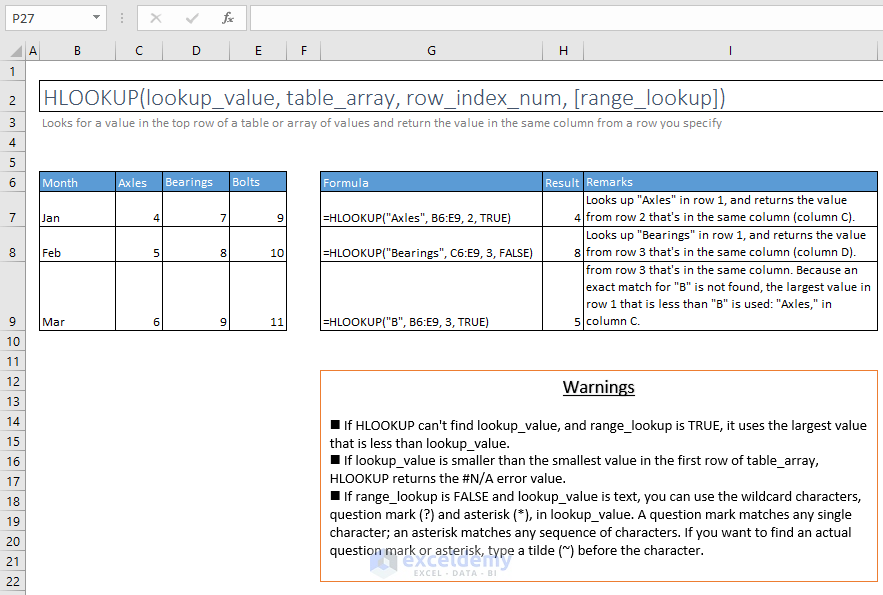Click the Feb cell
This screenshot has height=595, width=883.
point(77,244)
